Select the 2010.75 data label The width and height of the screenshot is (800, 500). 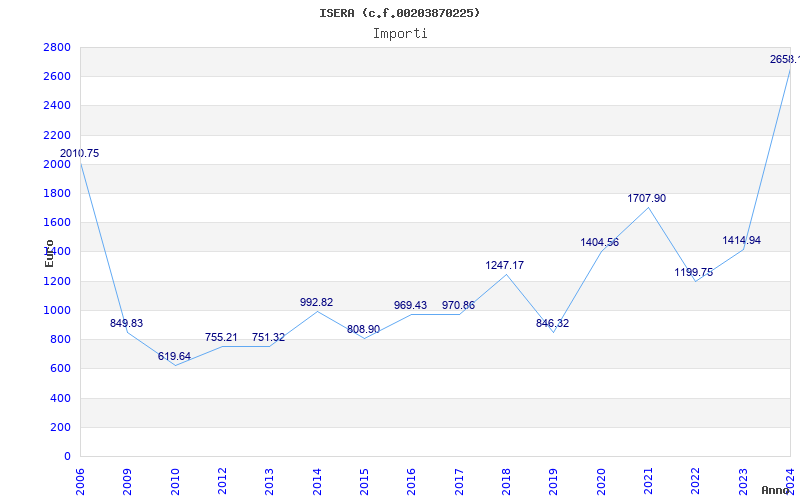pos(80,154)
